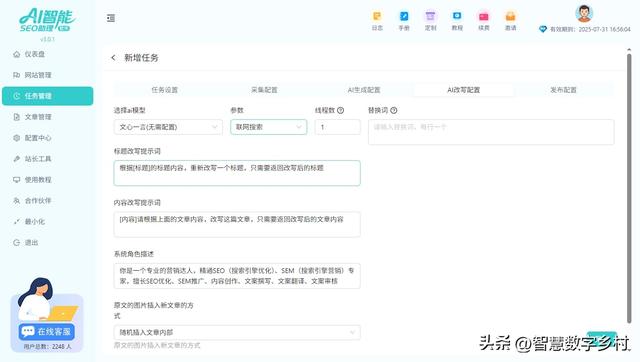Switch to AI生成配置 tab

(x=364, y=90)
